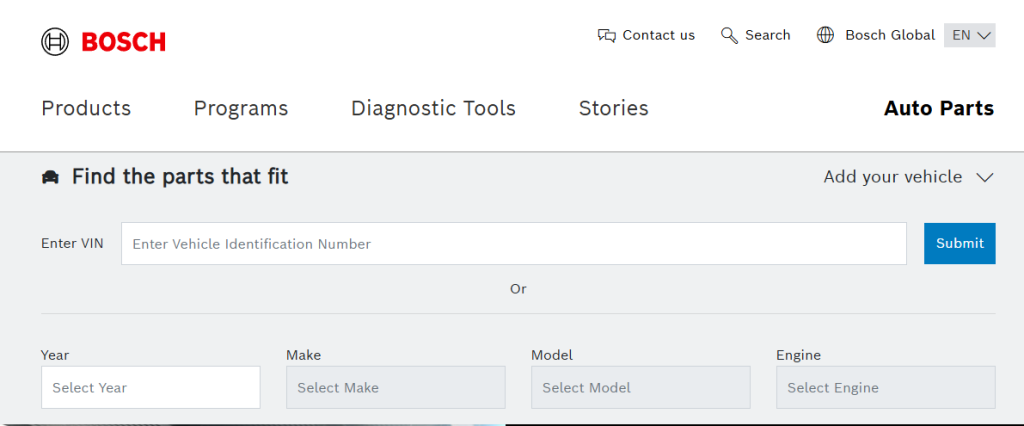Screen dimensions: 1024x426
Task: Open the Stories menu
Action: coord(614,108)
